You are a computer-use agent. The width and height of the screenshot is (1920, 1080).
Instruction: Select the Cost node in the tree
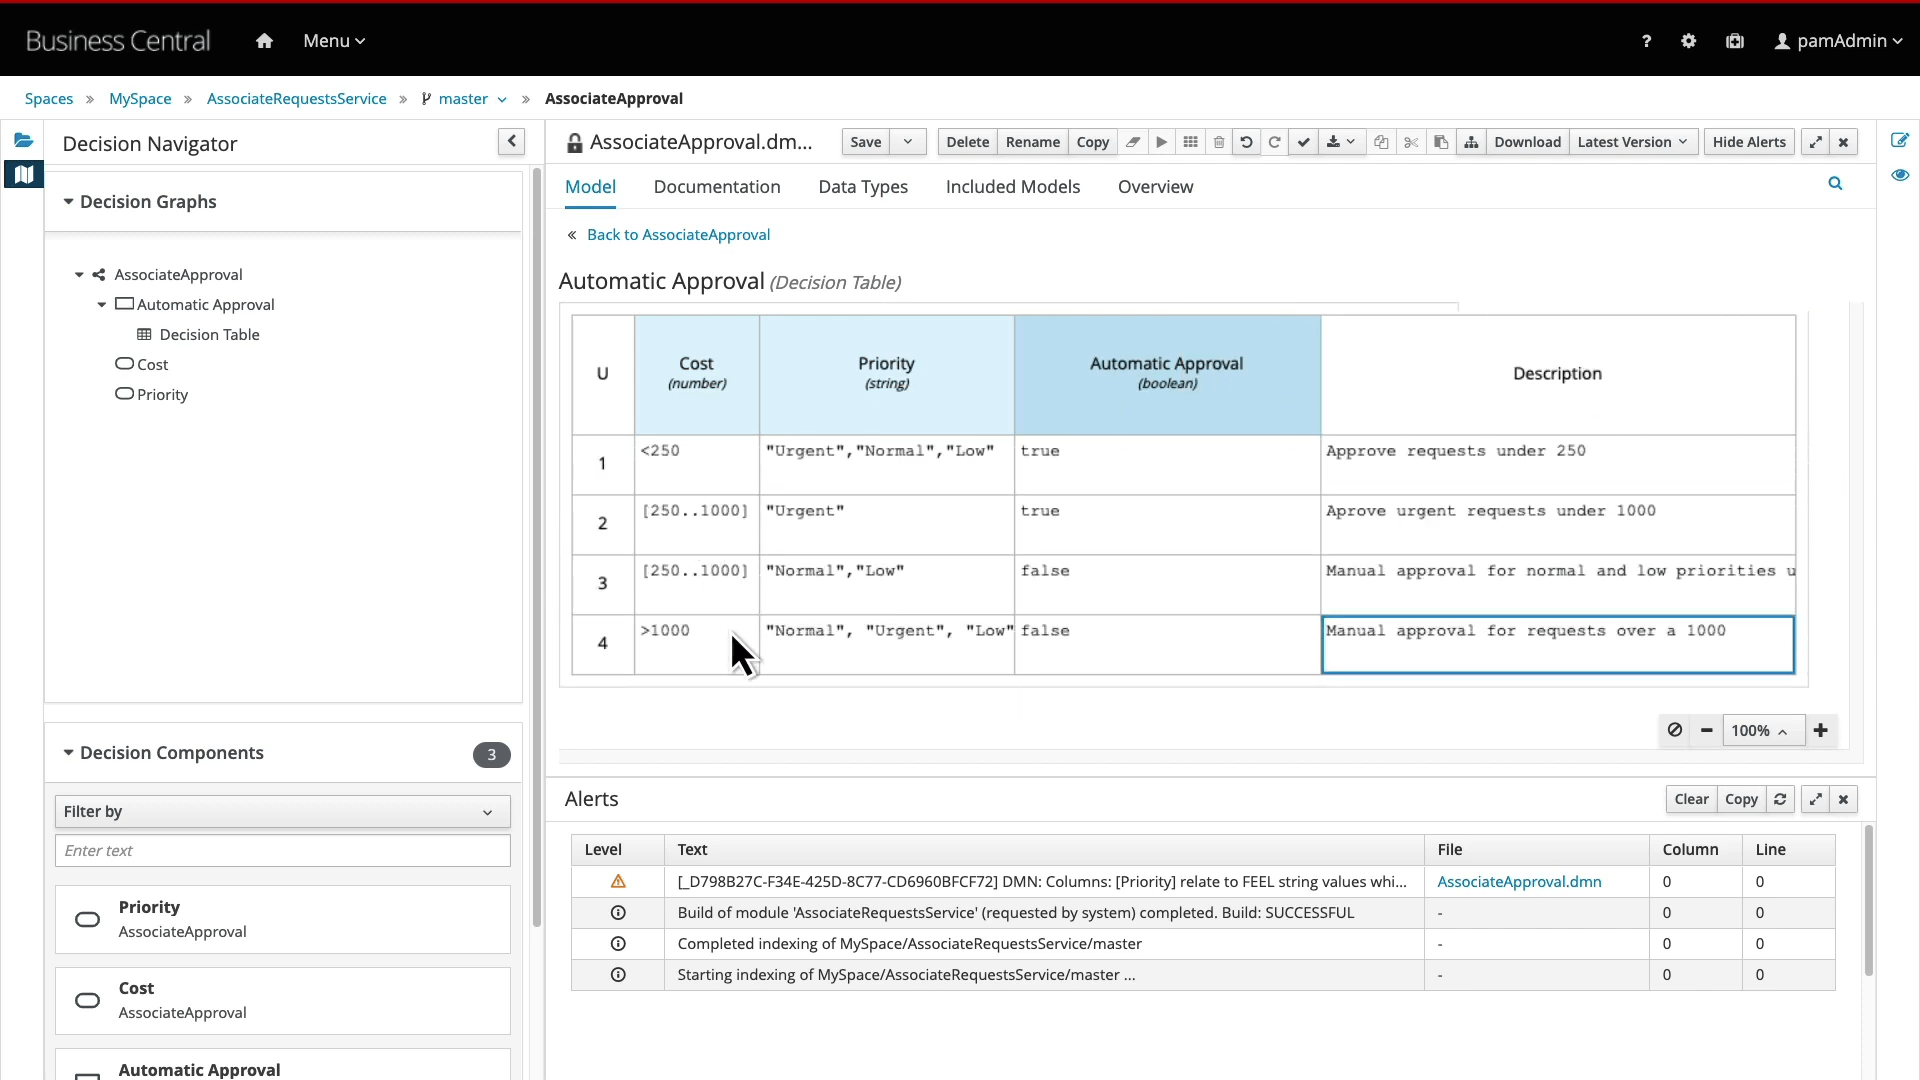152,364
